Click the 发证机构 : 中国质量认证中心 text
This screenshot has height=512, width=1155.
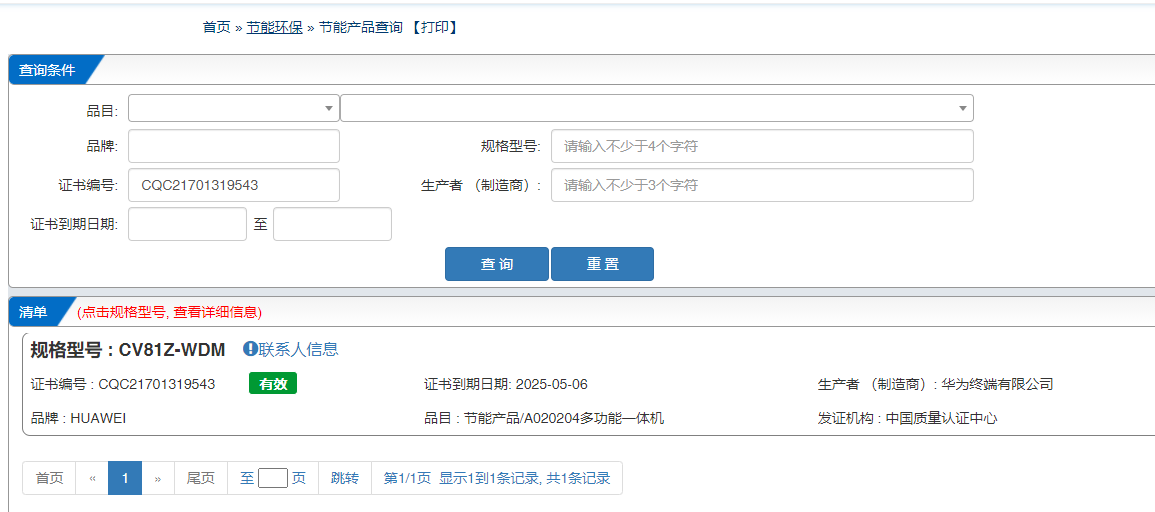point(908,418)
